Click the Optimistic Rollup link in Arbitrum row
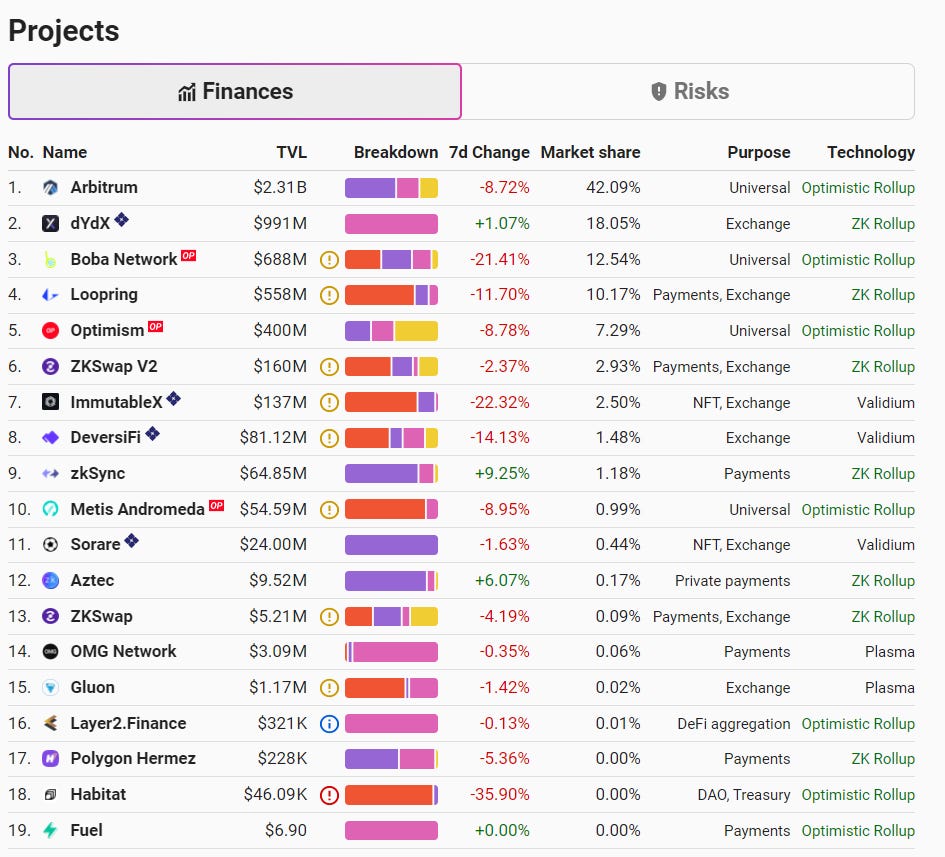The image size is (945, 857). pyautogui.click(x=858, y=188)
